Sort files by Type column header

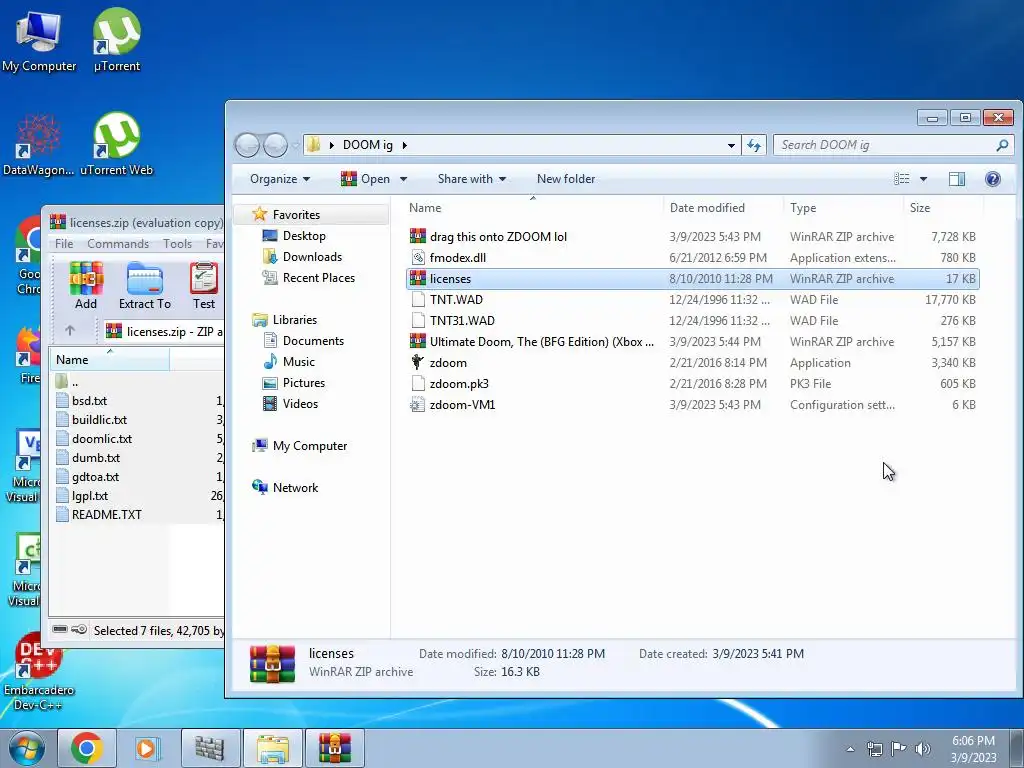(843, 208)
